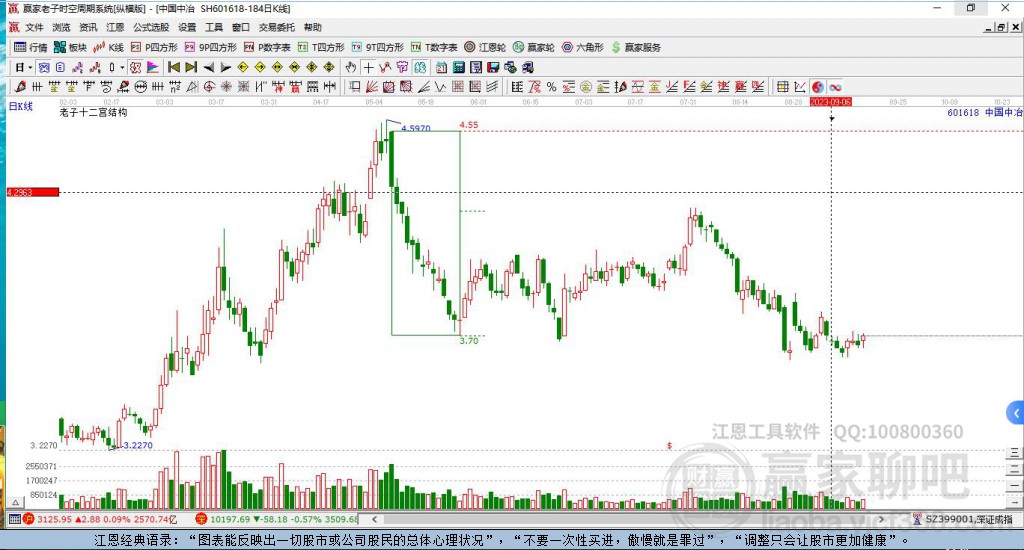
Task: Click the blue side-panel expander arrow
Action: click(1016, 411)
